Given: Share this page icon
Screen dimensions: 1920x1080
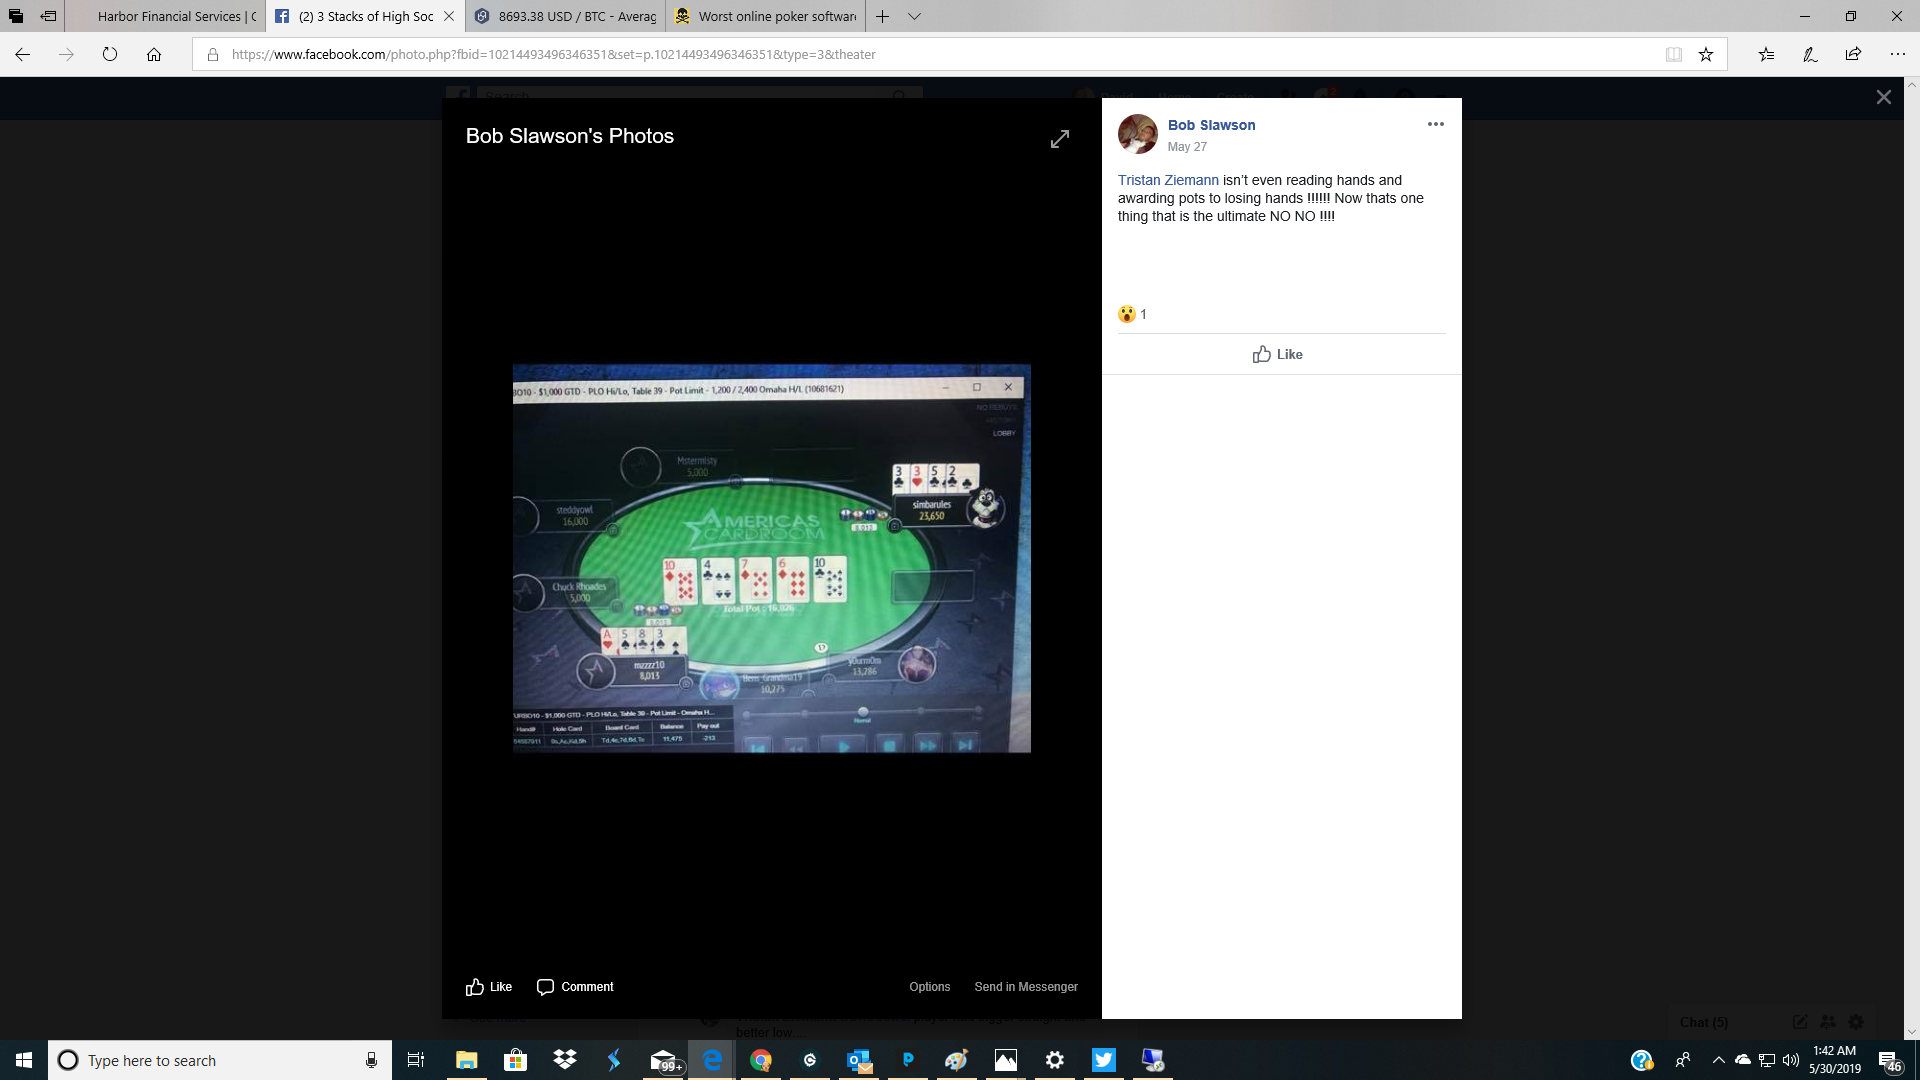Looking at the screenshot, I should click(x=1853, y=54).
